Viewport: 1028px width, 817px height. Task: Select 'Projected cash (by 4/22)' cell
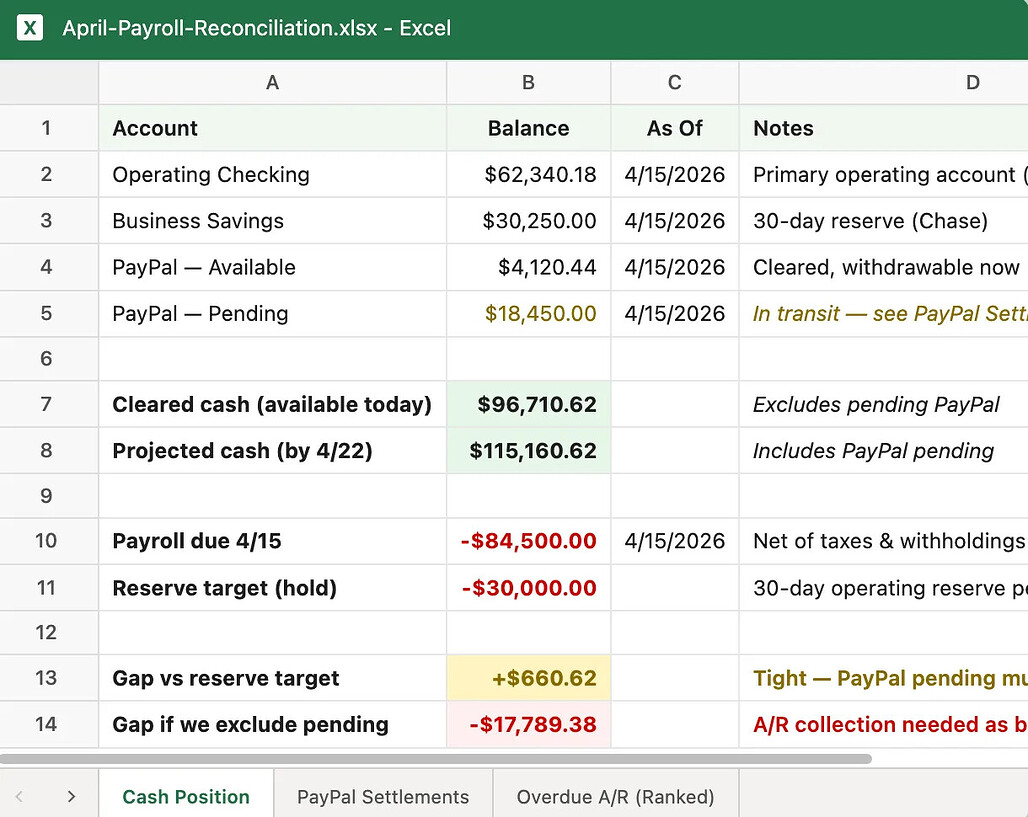273,450
